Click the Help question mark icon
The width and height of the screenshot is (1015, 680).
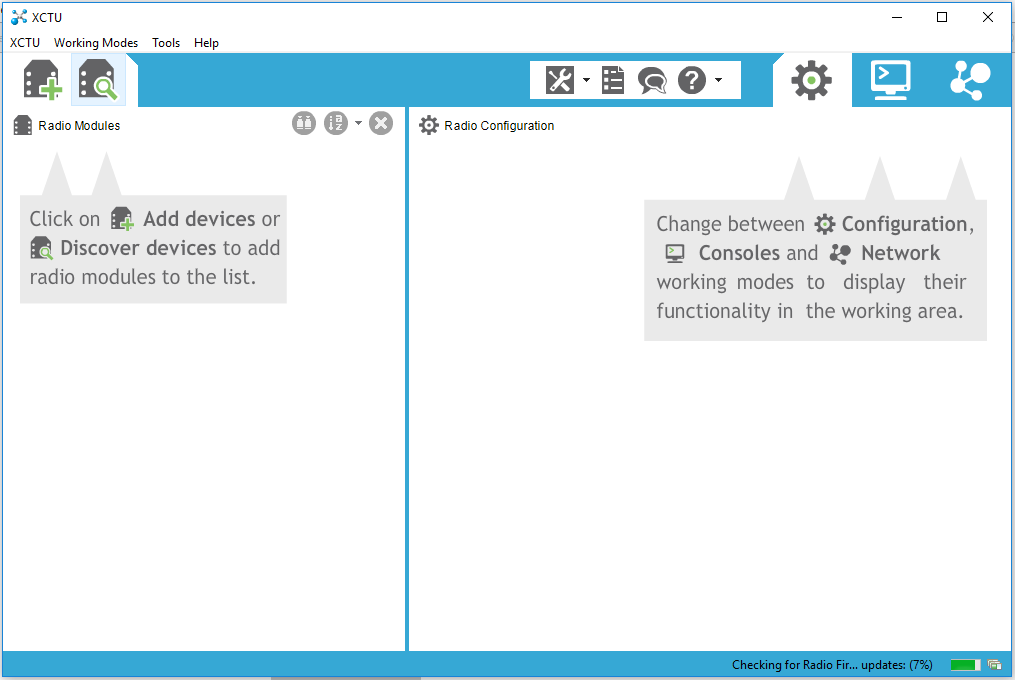[691, 80]
